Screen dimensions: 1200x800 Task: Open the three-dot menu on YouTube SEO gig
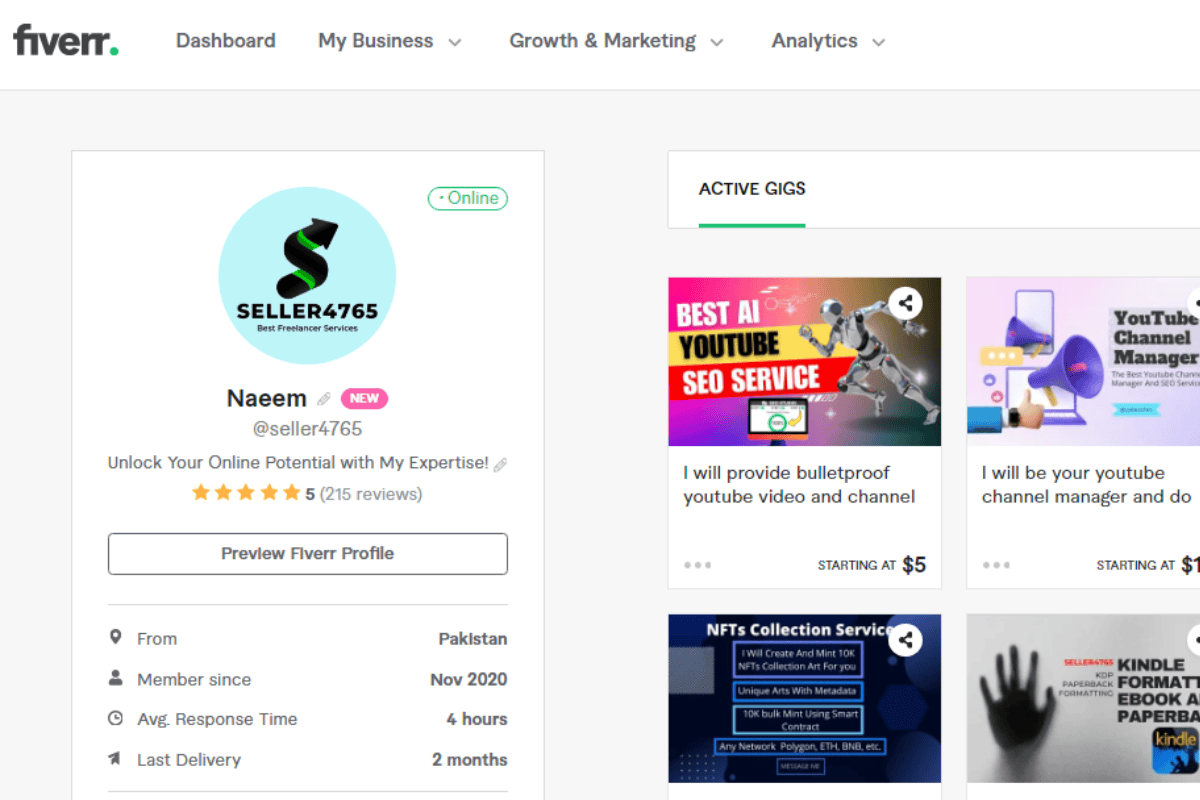698,565
